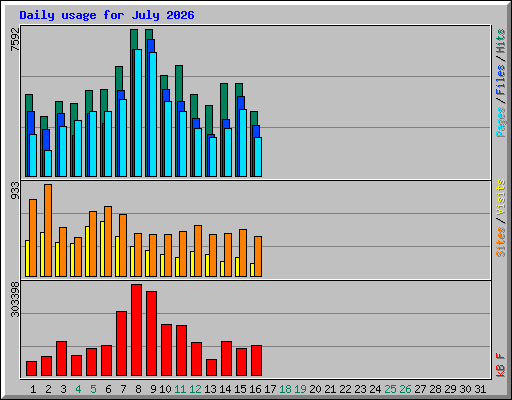Select the red KB bar for day 16

click(256, 360)
